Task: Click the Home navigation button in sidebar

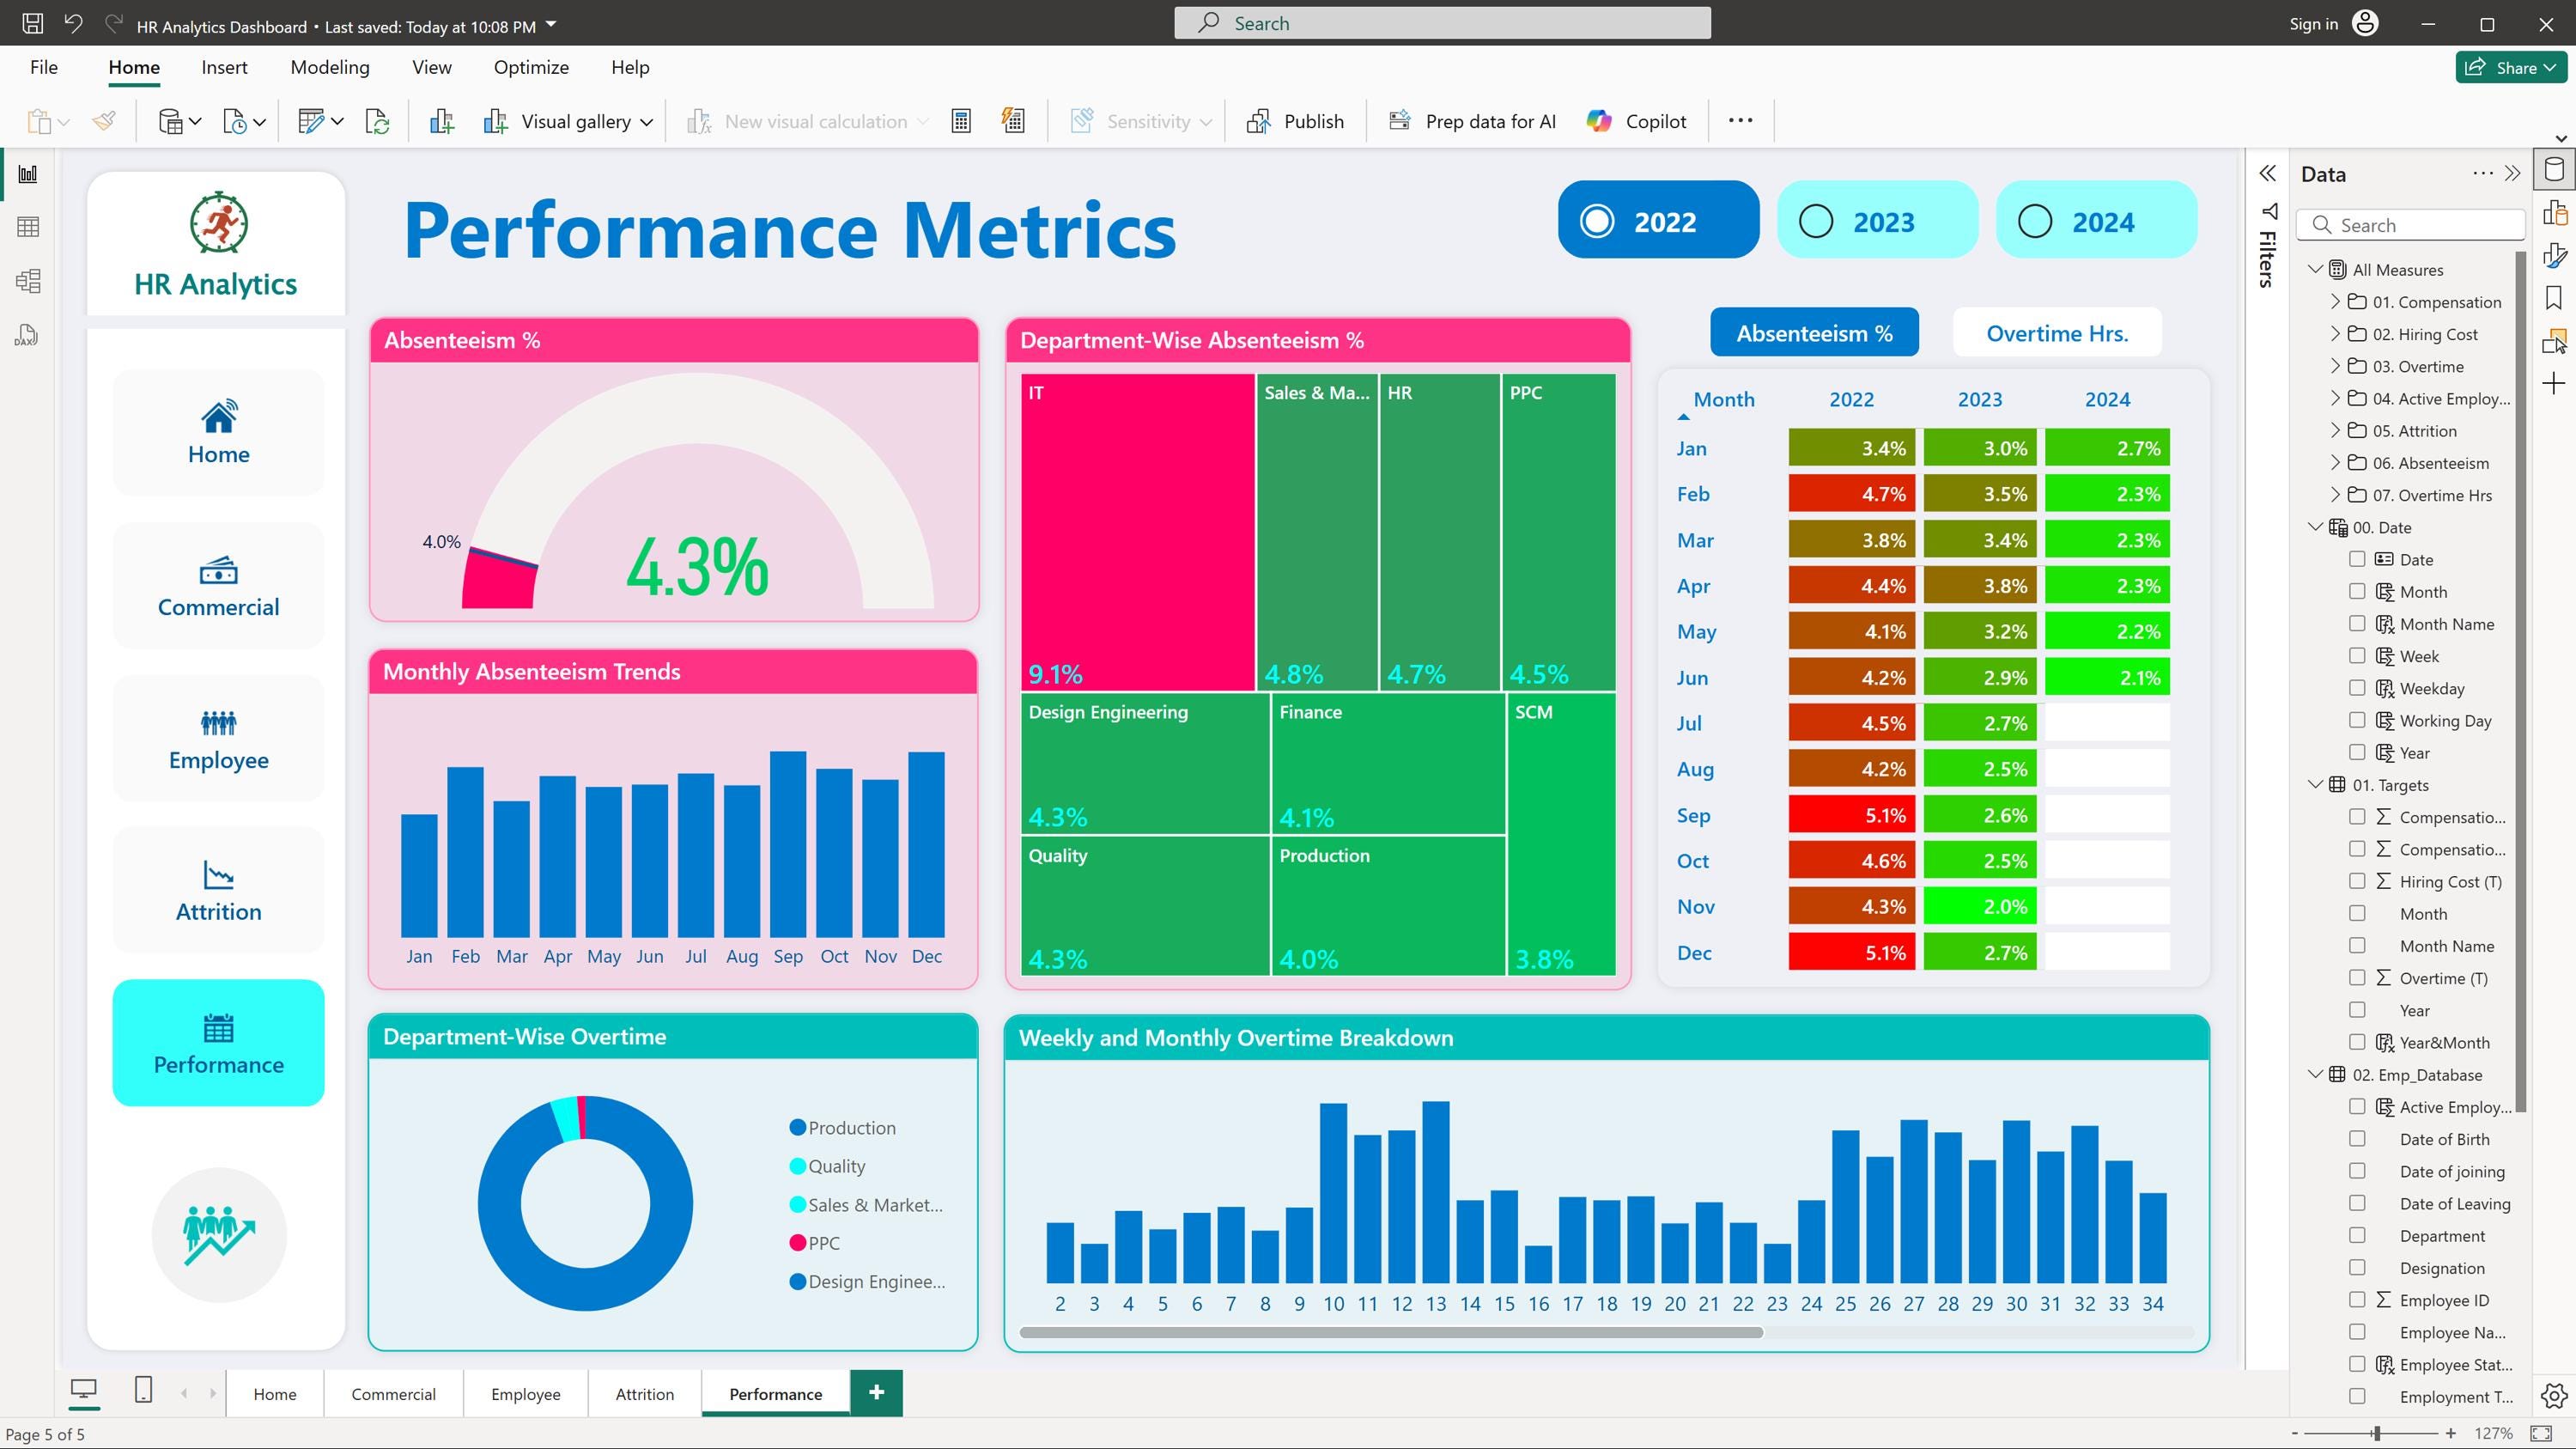Action: 218,432
